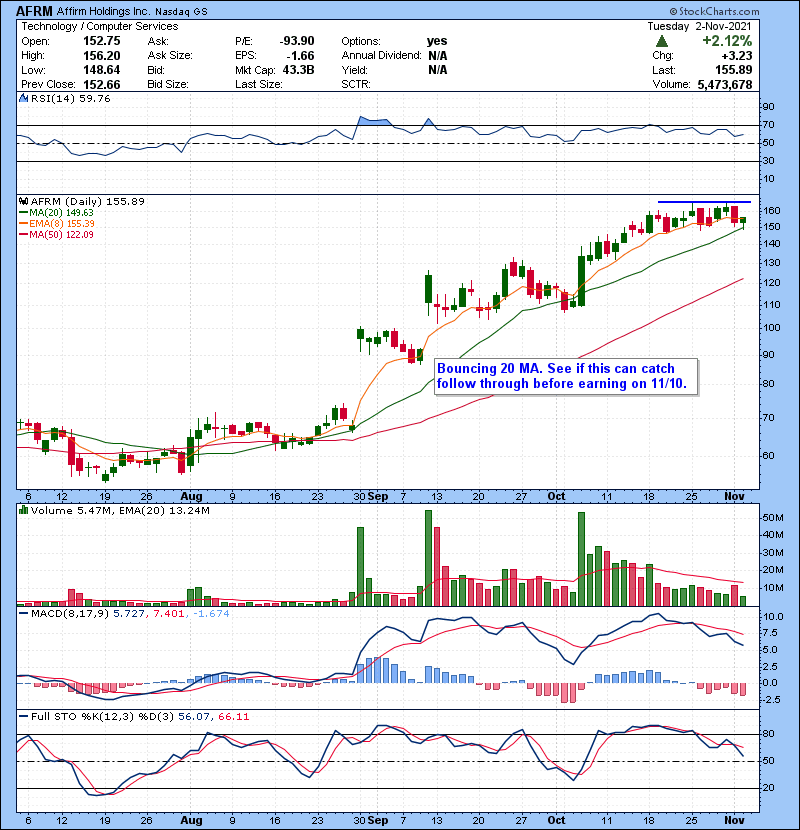This screenshot has height=830, width=800.
Task: Click the Volume panel bar icon
Action: [x=24, y=510]
